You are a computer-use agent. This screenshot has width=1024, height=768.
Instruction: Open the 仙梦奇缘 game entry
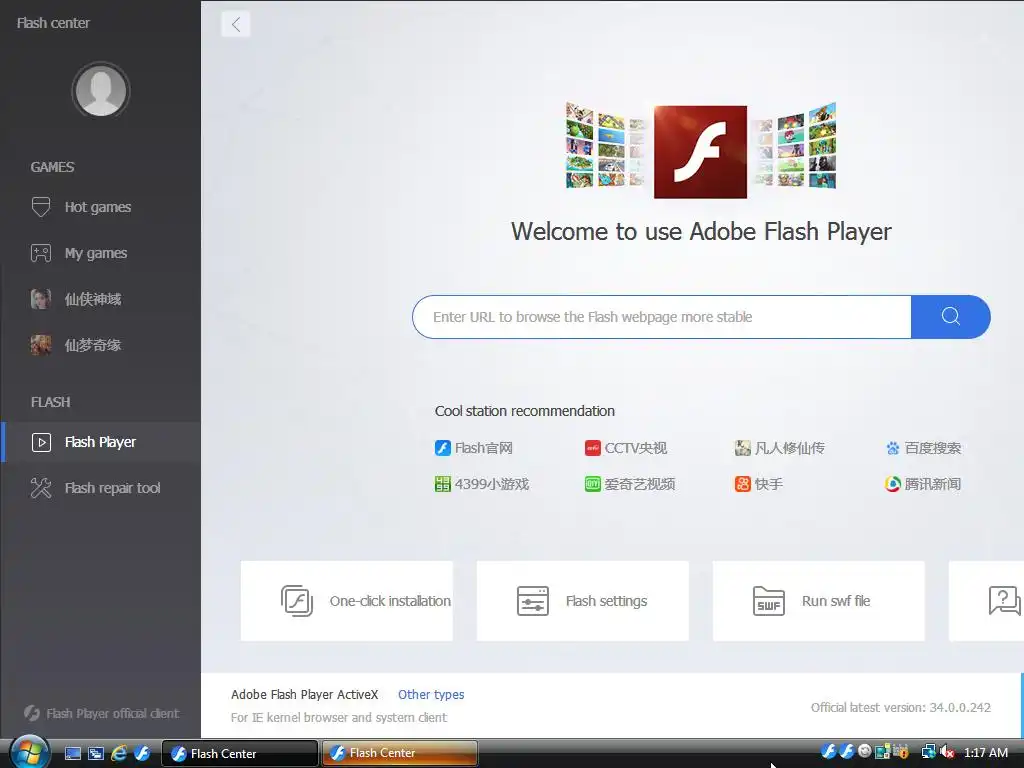click(101, 345)
